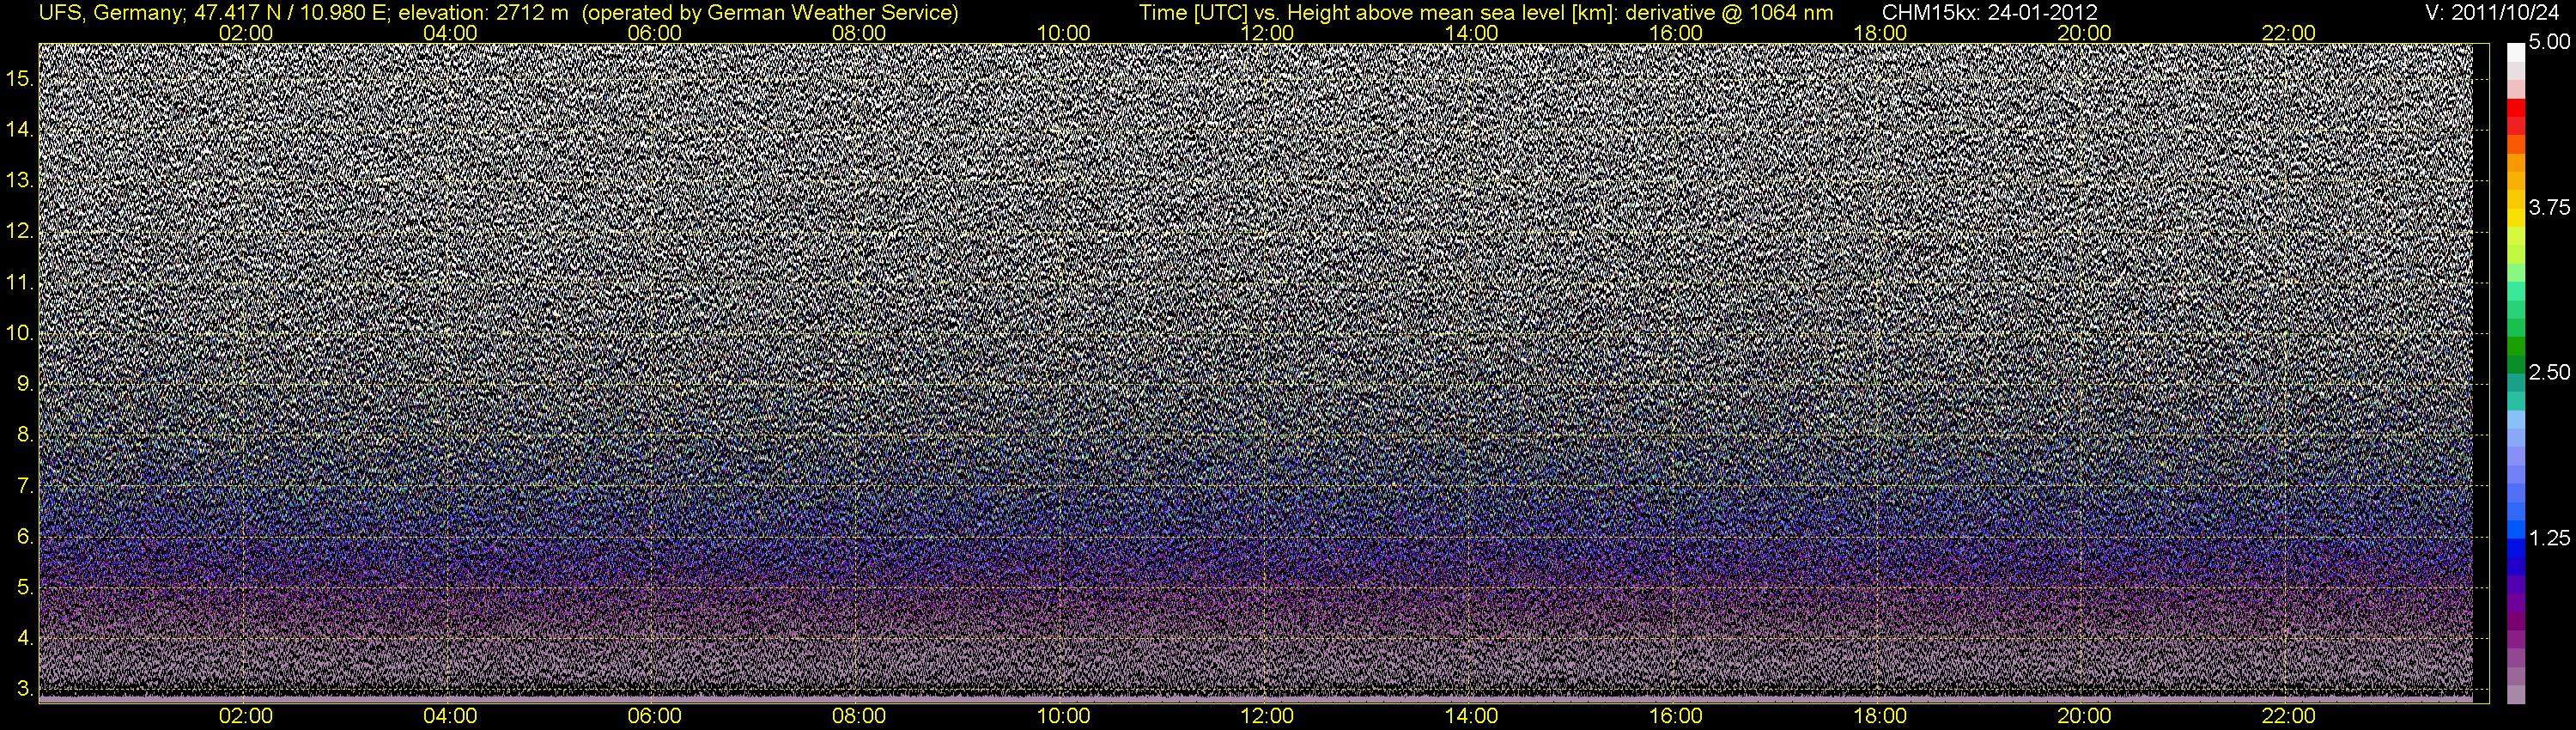Screen dimensions: 2576x730
Task: Click height label '4.' on the axis
Action: tap(25, 639)
